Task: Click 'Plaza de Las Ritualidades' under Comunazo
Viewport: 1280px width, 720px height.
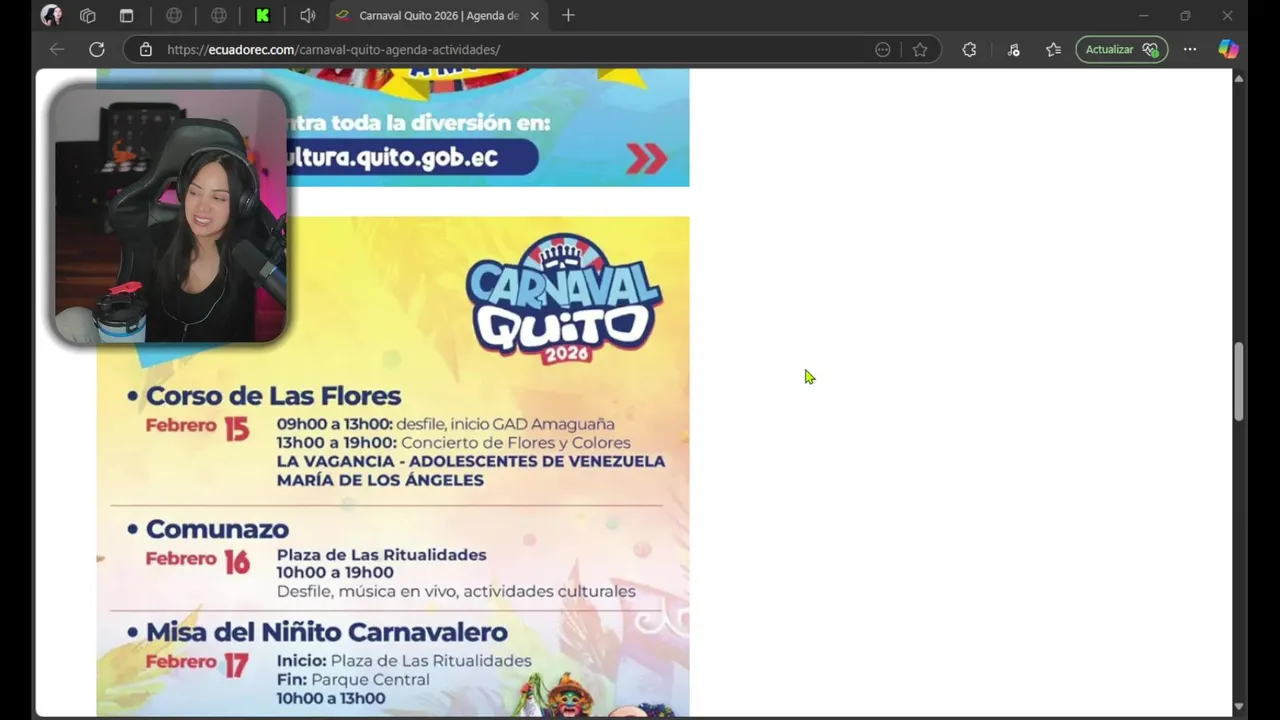Action: [382, 555]
